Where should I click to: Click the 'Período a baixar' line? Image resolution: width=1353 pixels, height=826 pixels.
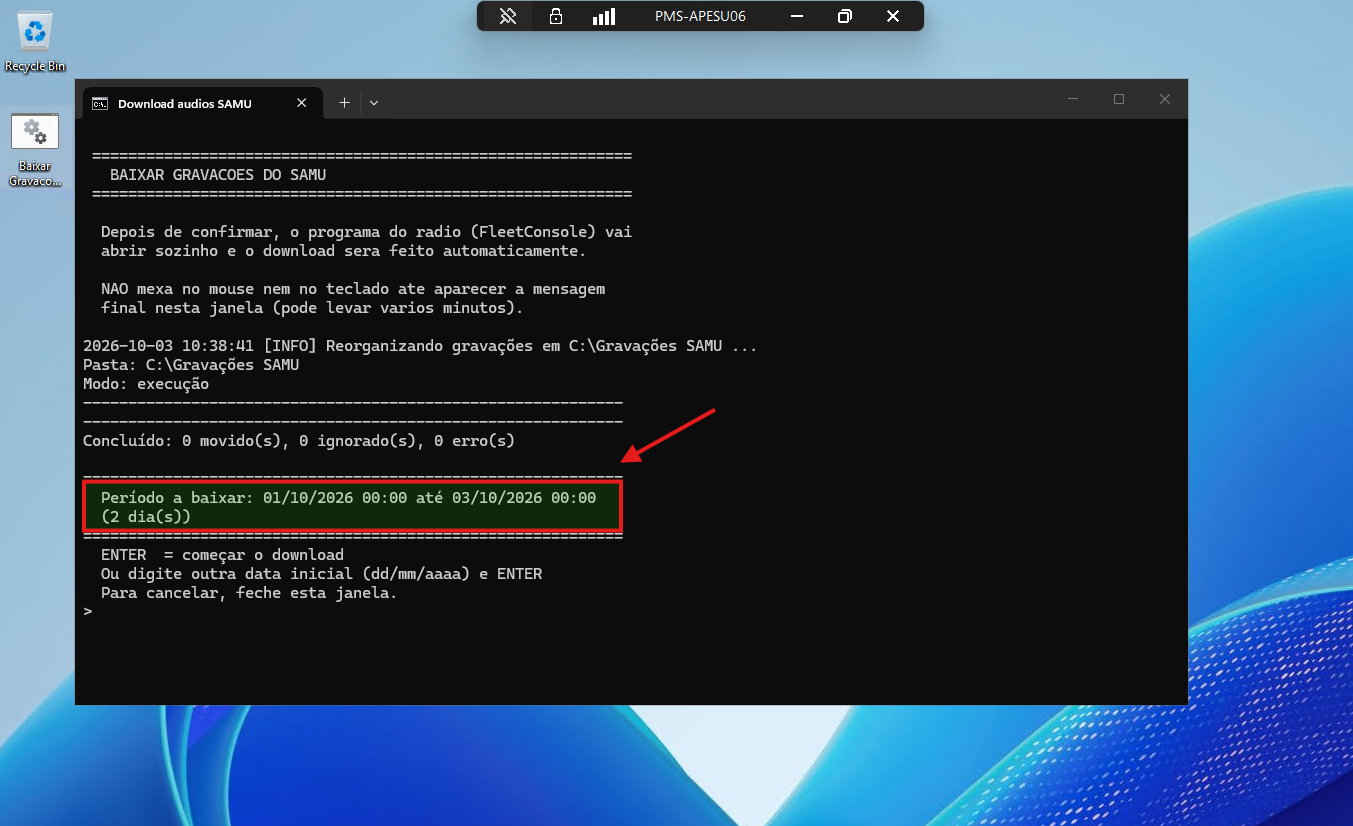tap(348, 497)
